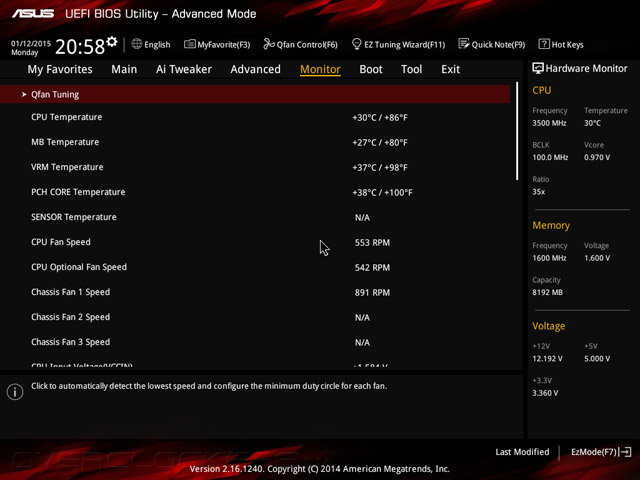This screenshot has height=480, width=640.
Task: Switch to the Main tab
Action: pyautogui.click(x=124, y=69)
